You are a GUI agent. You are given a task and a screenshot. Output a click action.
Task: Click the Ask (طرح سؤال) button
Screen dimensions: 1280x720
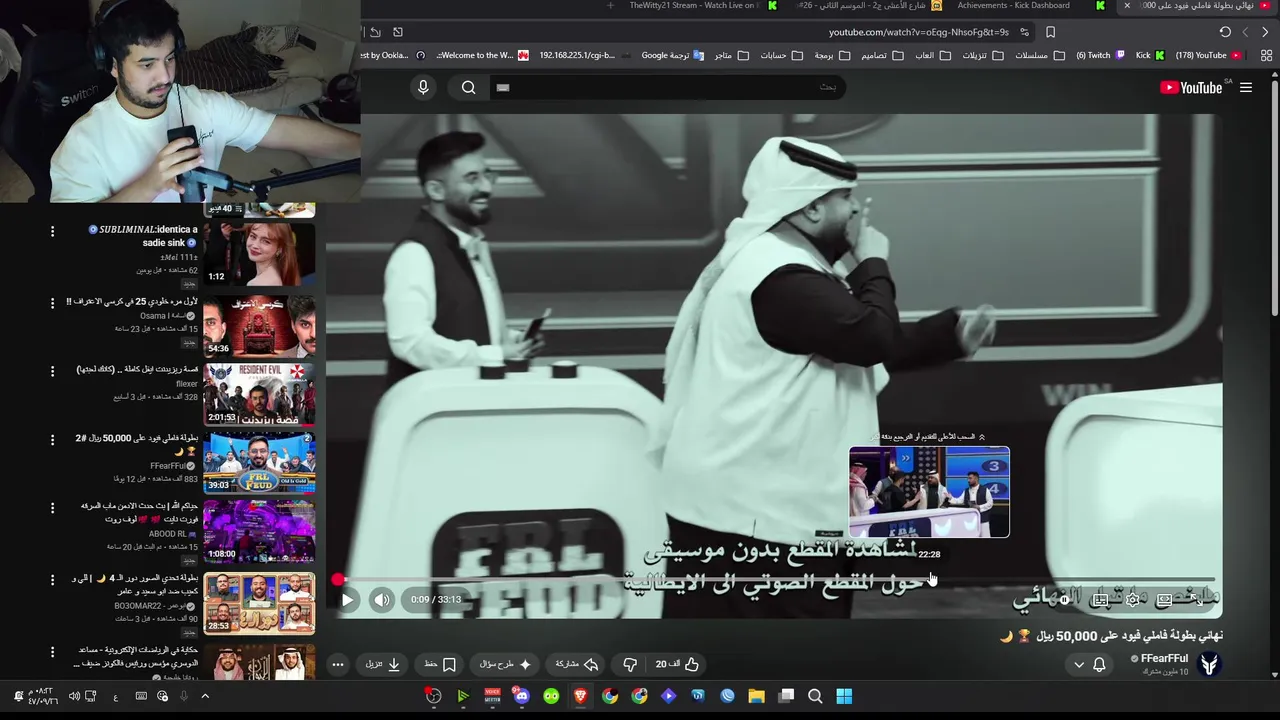tap(505, 664)
